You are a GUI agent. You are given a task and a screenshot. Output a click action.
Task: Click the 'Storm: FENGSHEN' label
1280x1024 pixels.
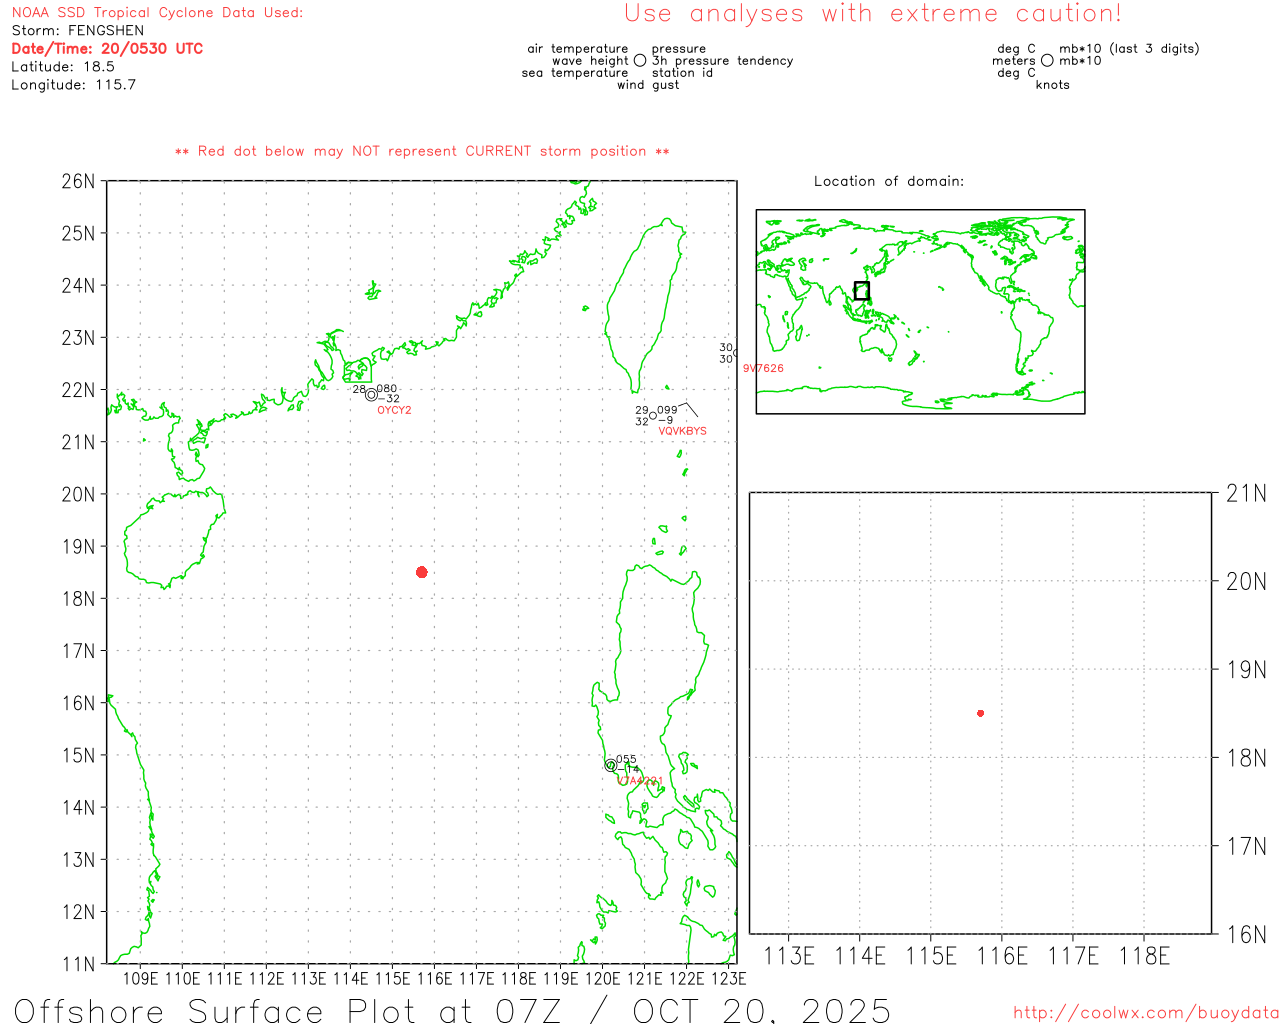tap(78, 31)
